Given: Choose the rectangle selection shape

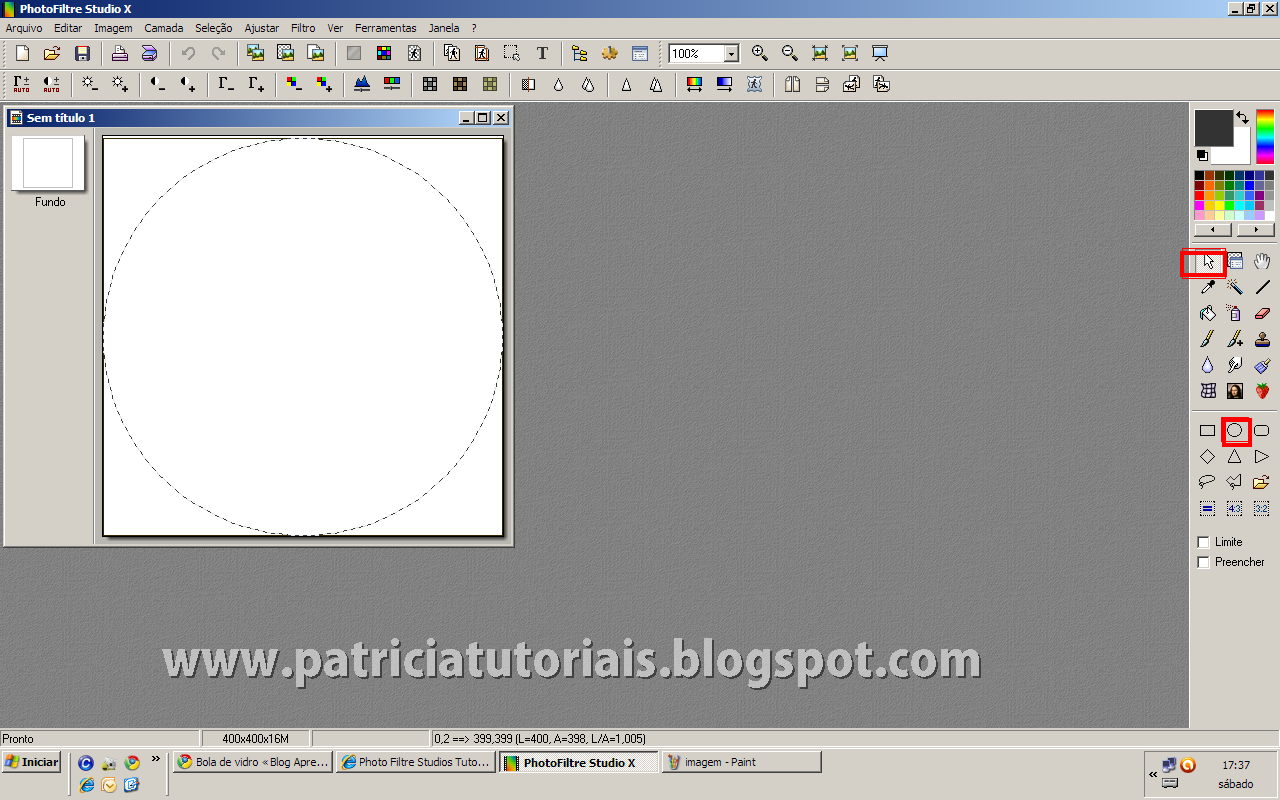Looking at the screenshot, I should tap(1208, 431).
